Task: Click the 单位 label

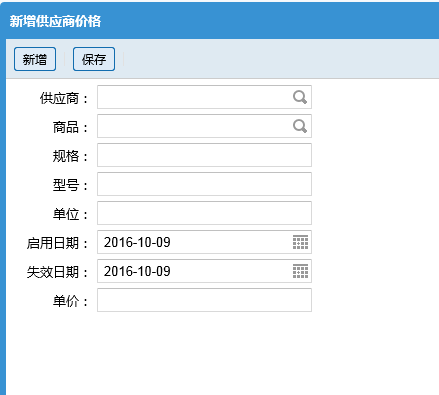Action: 71,214
